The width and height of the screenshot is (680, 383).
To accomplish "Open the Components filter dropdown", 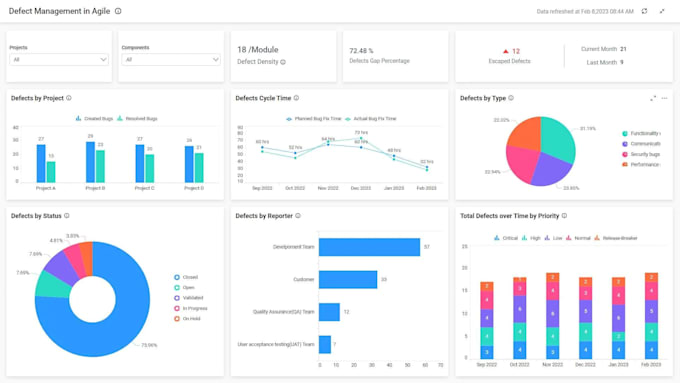I will click(171, 59).
